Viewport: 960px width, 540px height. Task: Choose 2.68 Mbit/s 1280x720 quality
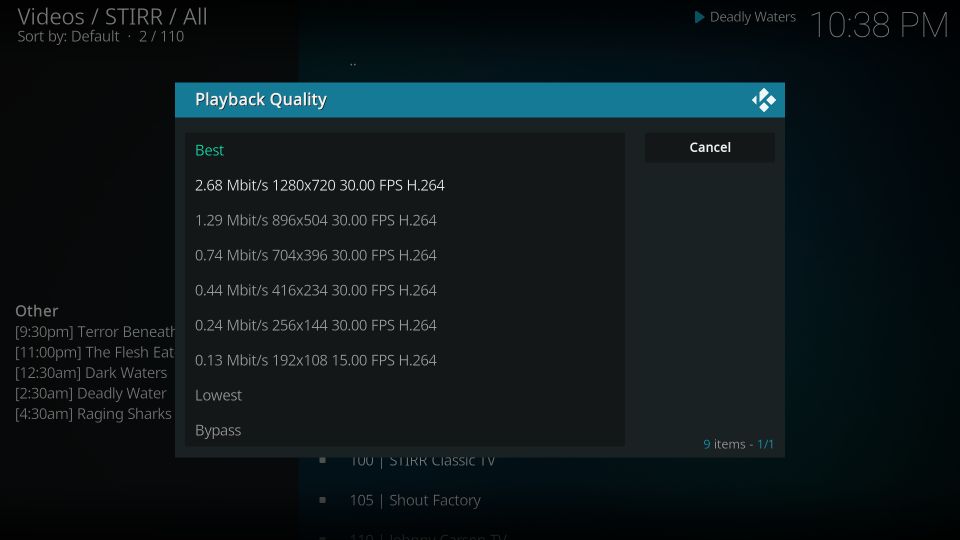(x=405, y=185)
